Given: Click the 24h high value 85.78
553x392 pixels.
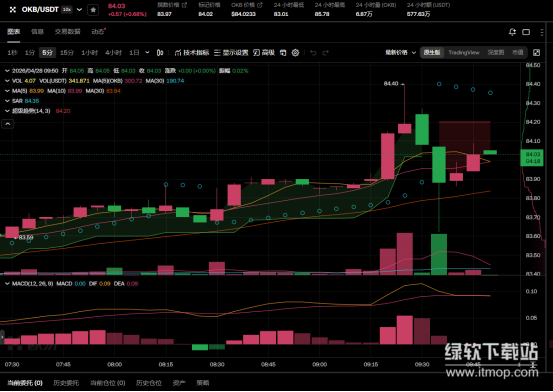Looking at the screenshot, I should tap(322, 14).
